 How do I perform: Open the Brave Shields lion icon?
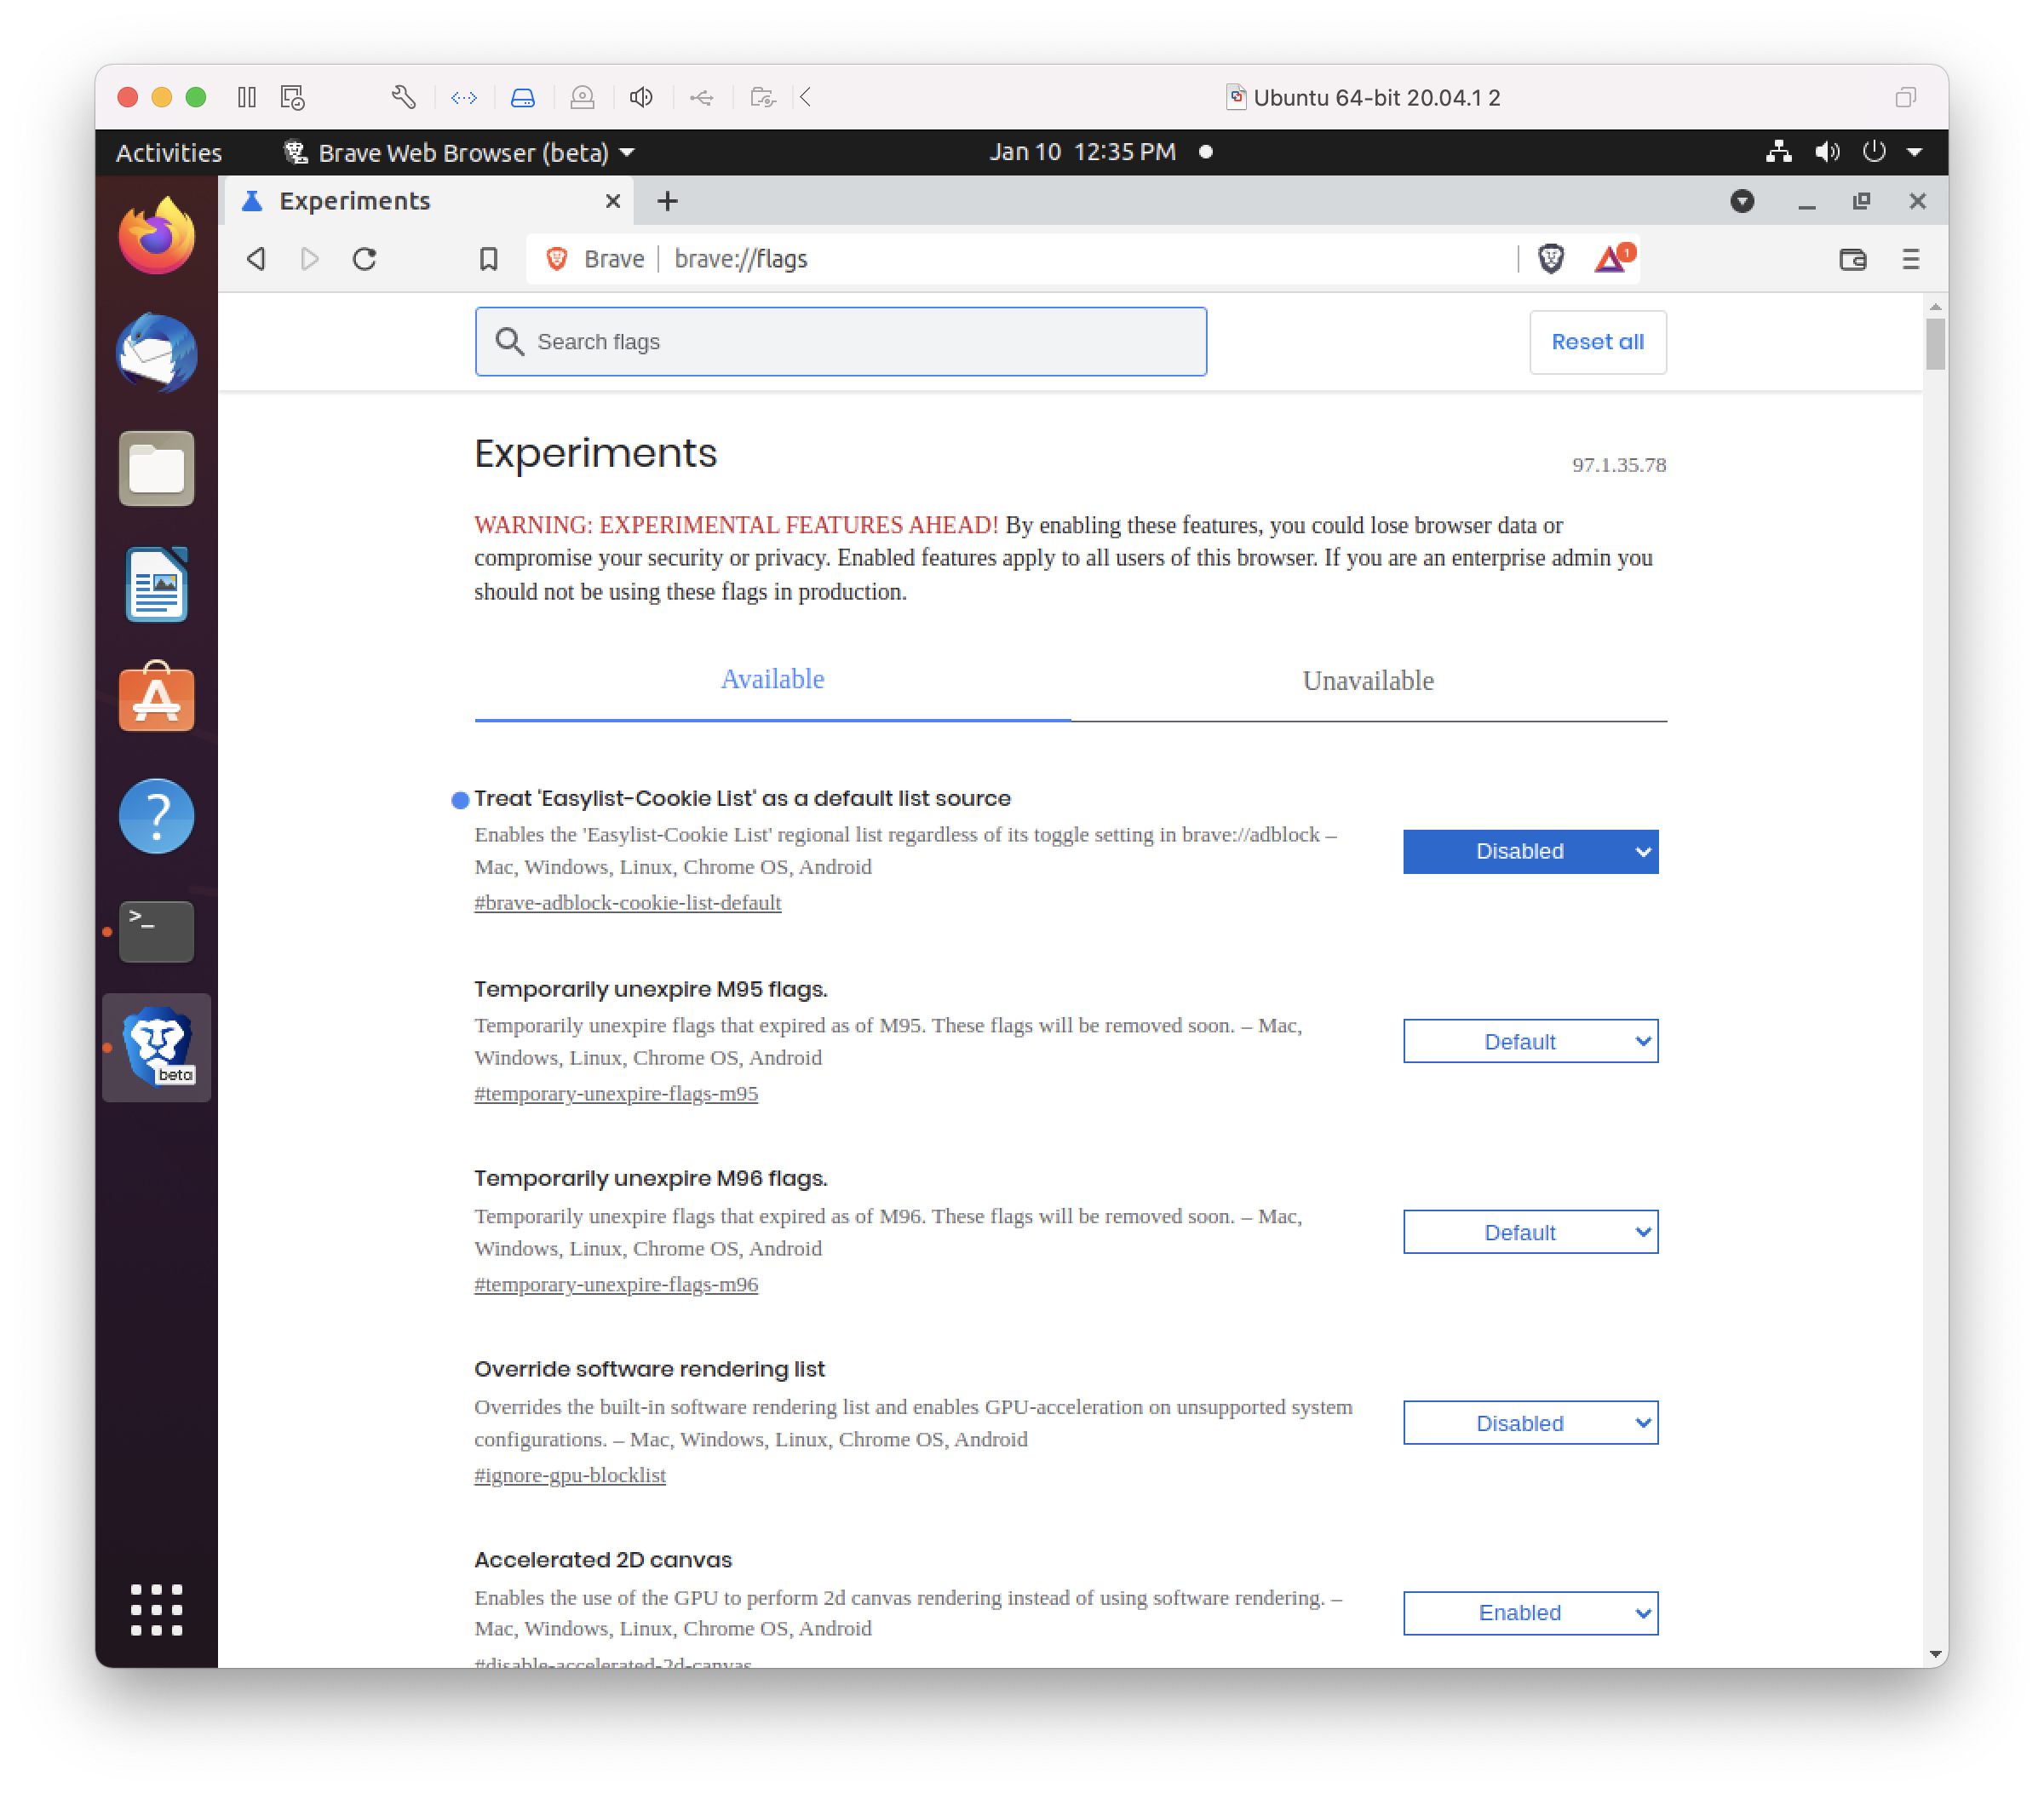tap(1551, 259)
